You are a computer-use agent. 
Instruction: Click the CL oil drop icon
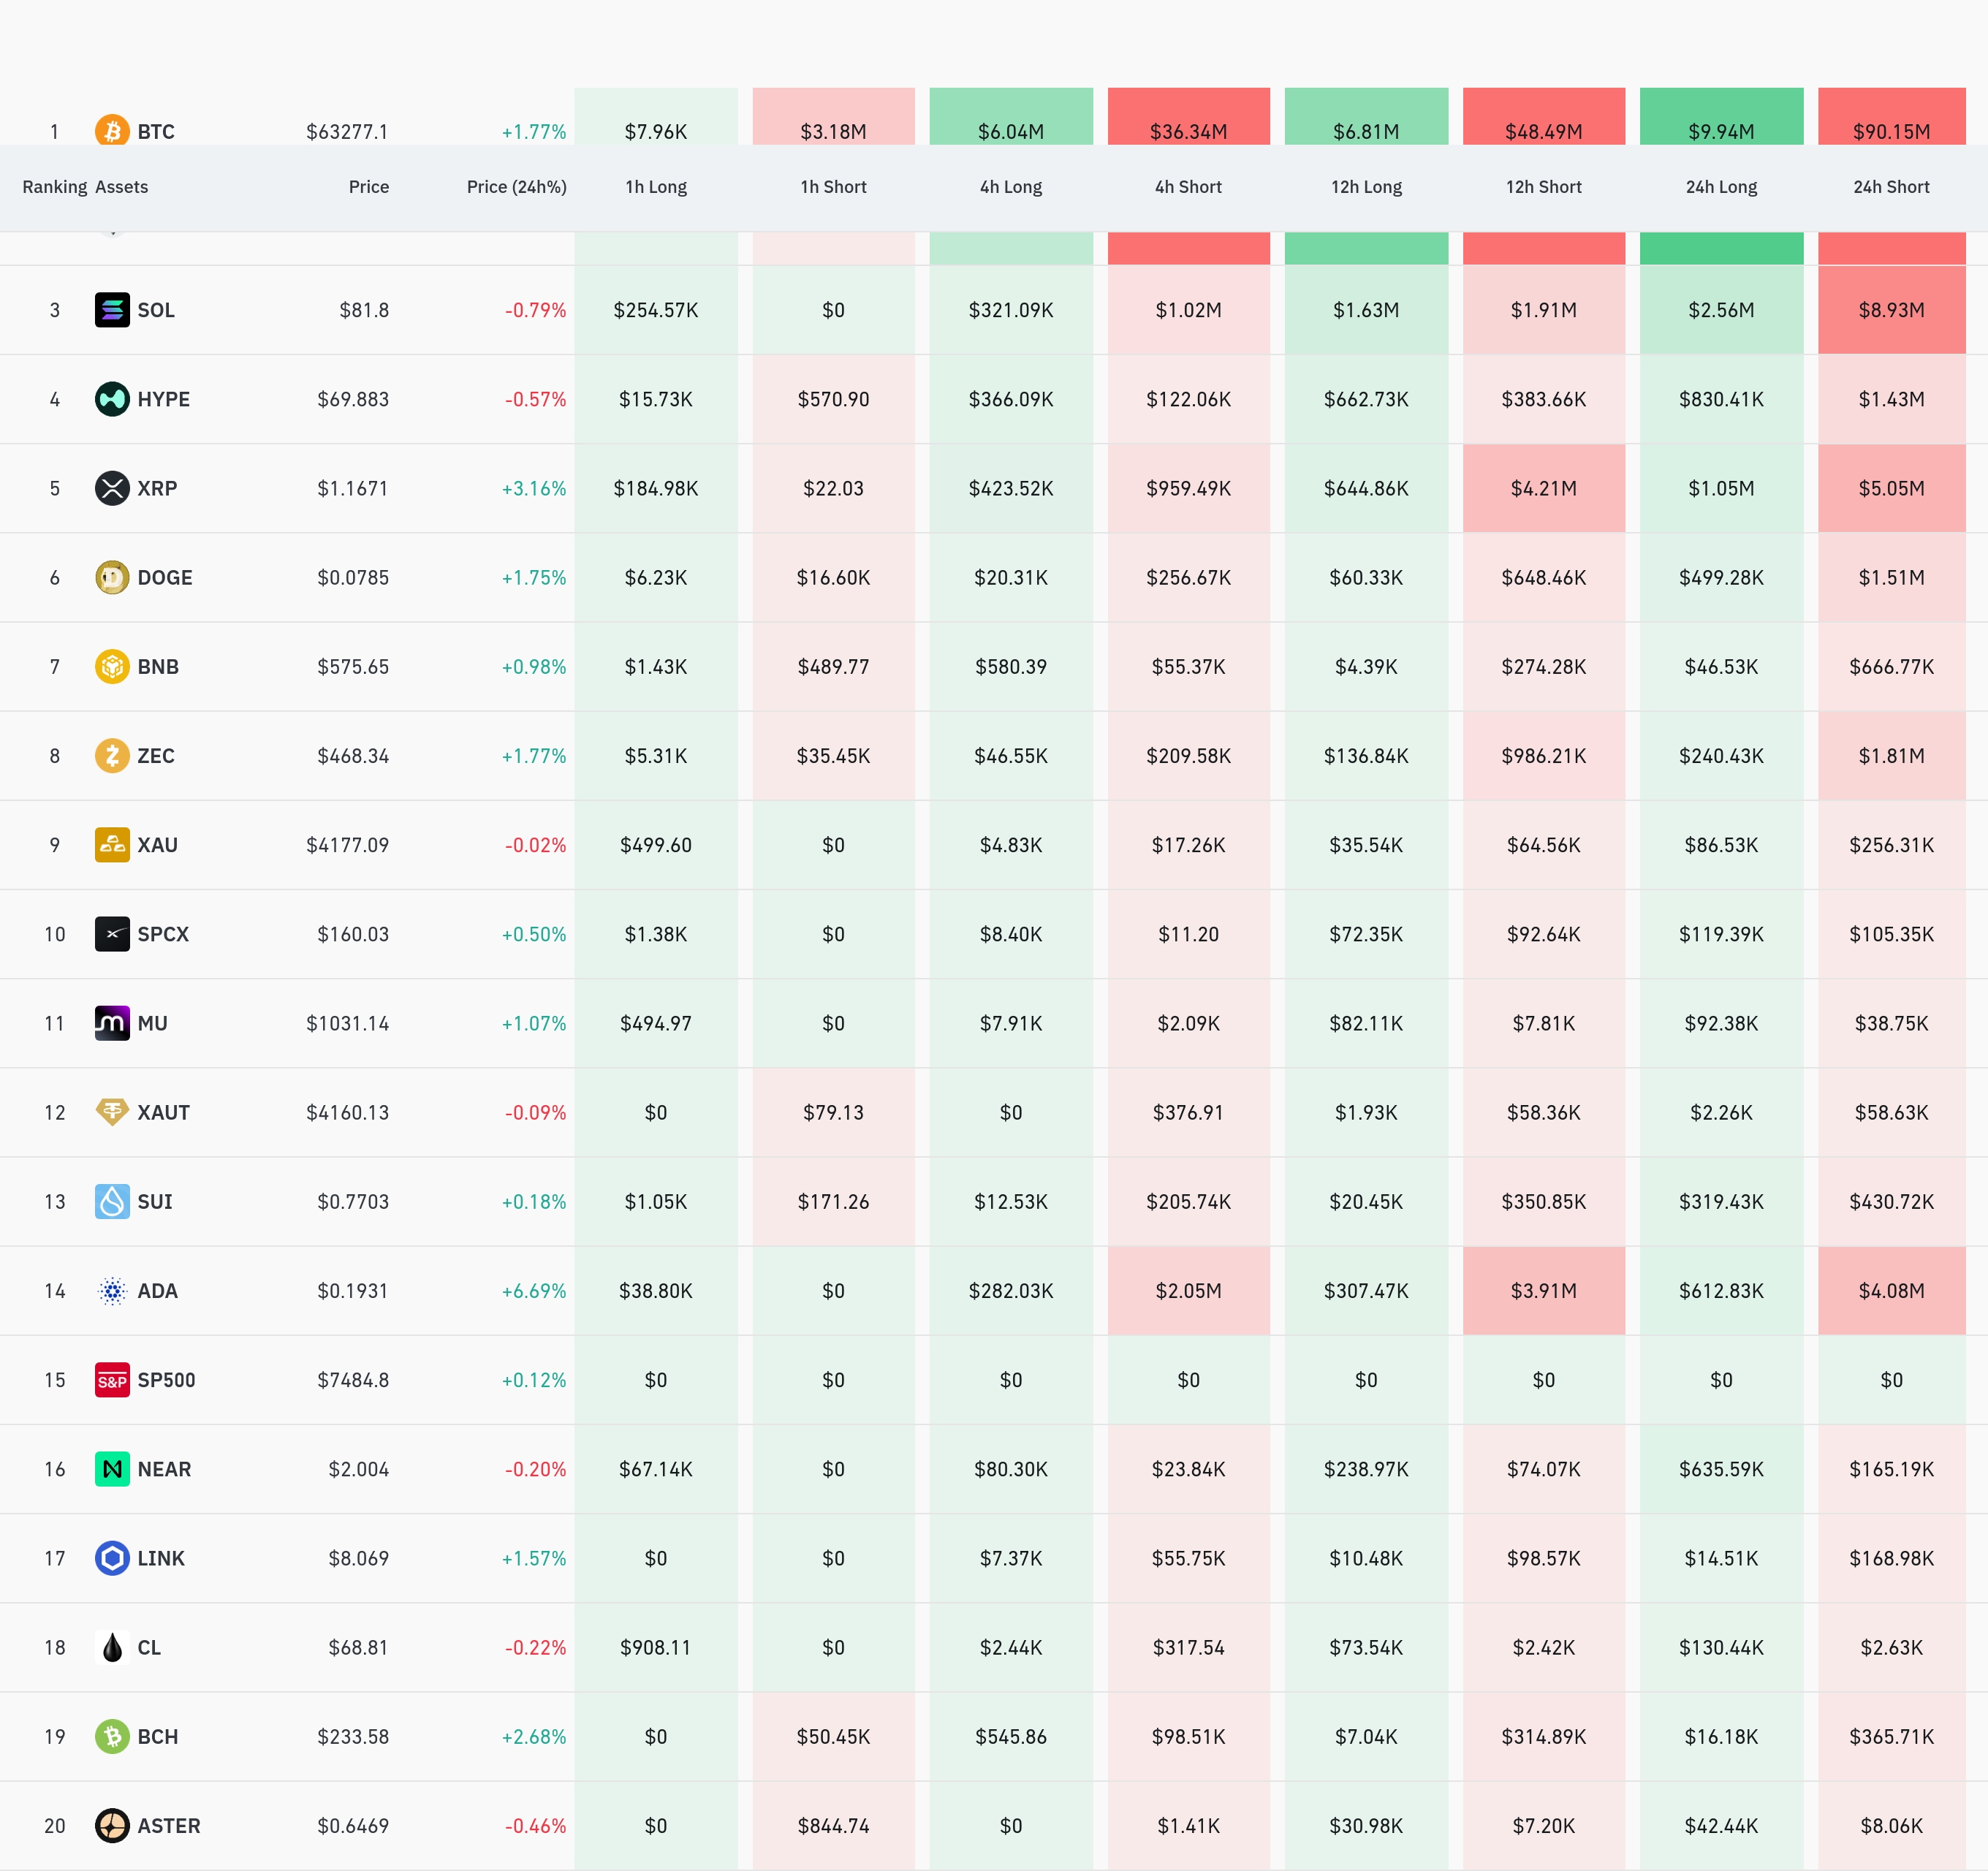click(x=112, y=1647)
